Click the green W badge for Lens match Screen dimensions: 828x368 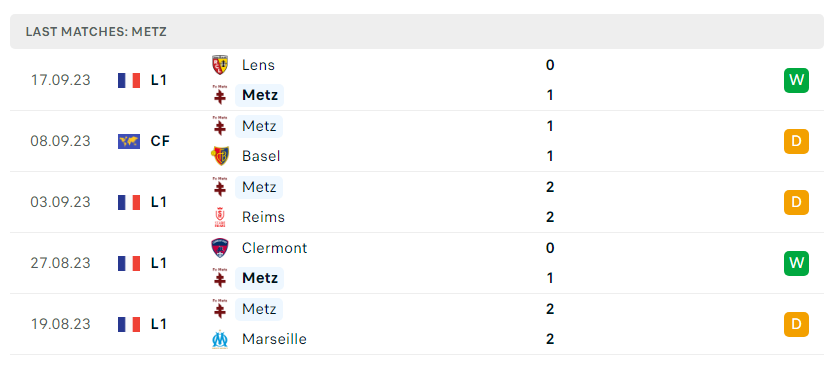[796, 80]
